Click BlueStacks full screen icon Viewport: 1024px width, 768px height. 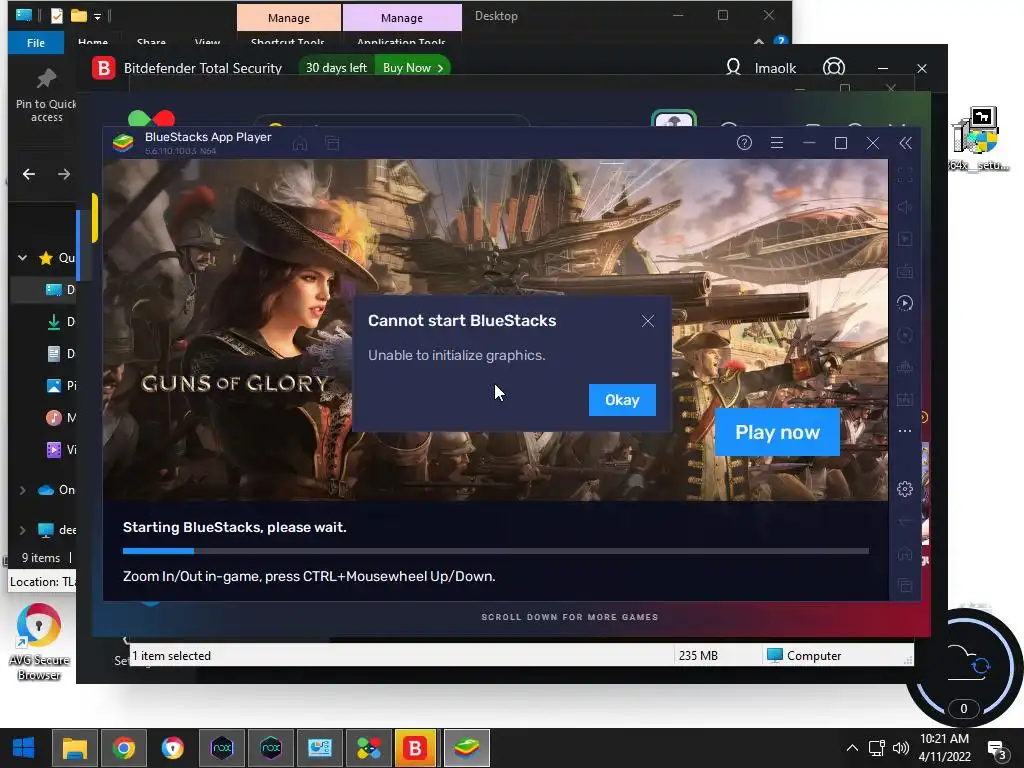tap(904, 175)
